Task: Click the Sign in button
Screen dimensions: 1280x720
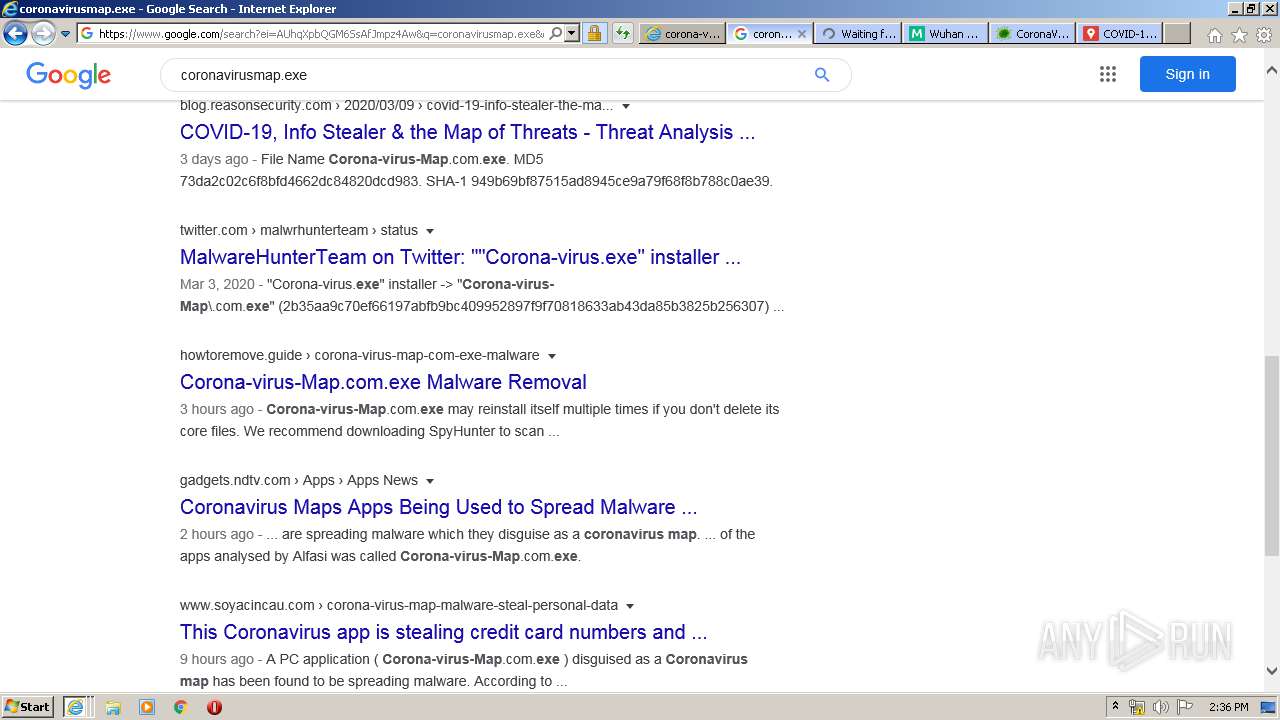Action: point(1187,74)
